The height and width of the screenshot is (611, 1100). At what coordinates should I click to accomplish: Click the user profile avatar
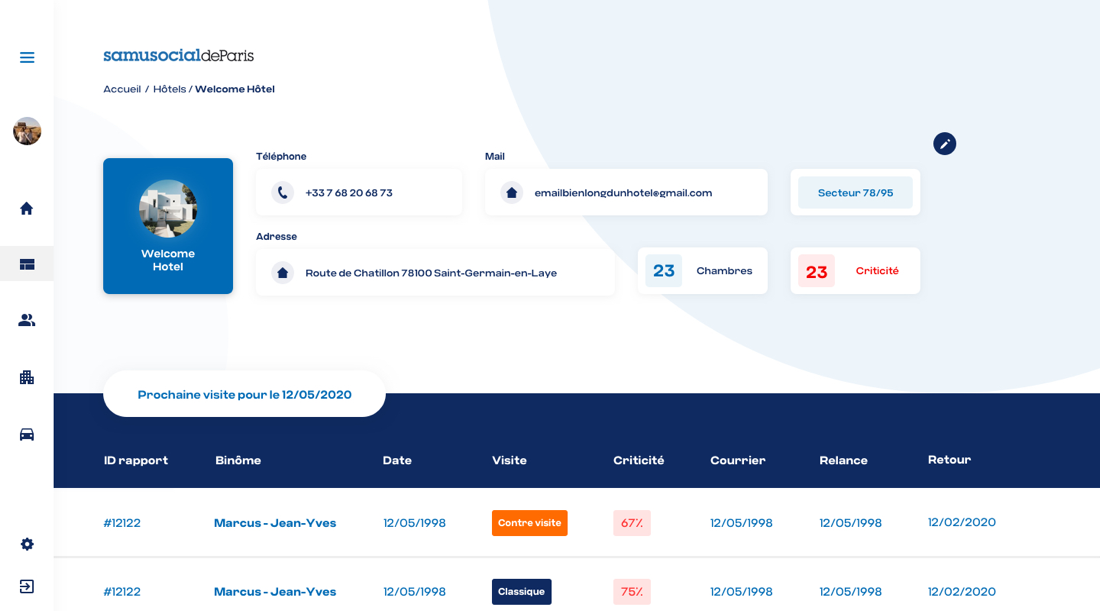27,131
